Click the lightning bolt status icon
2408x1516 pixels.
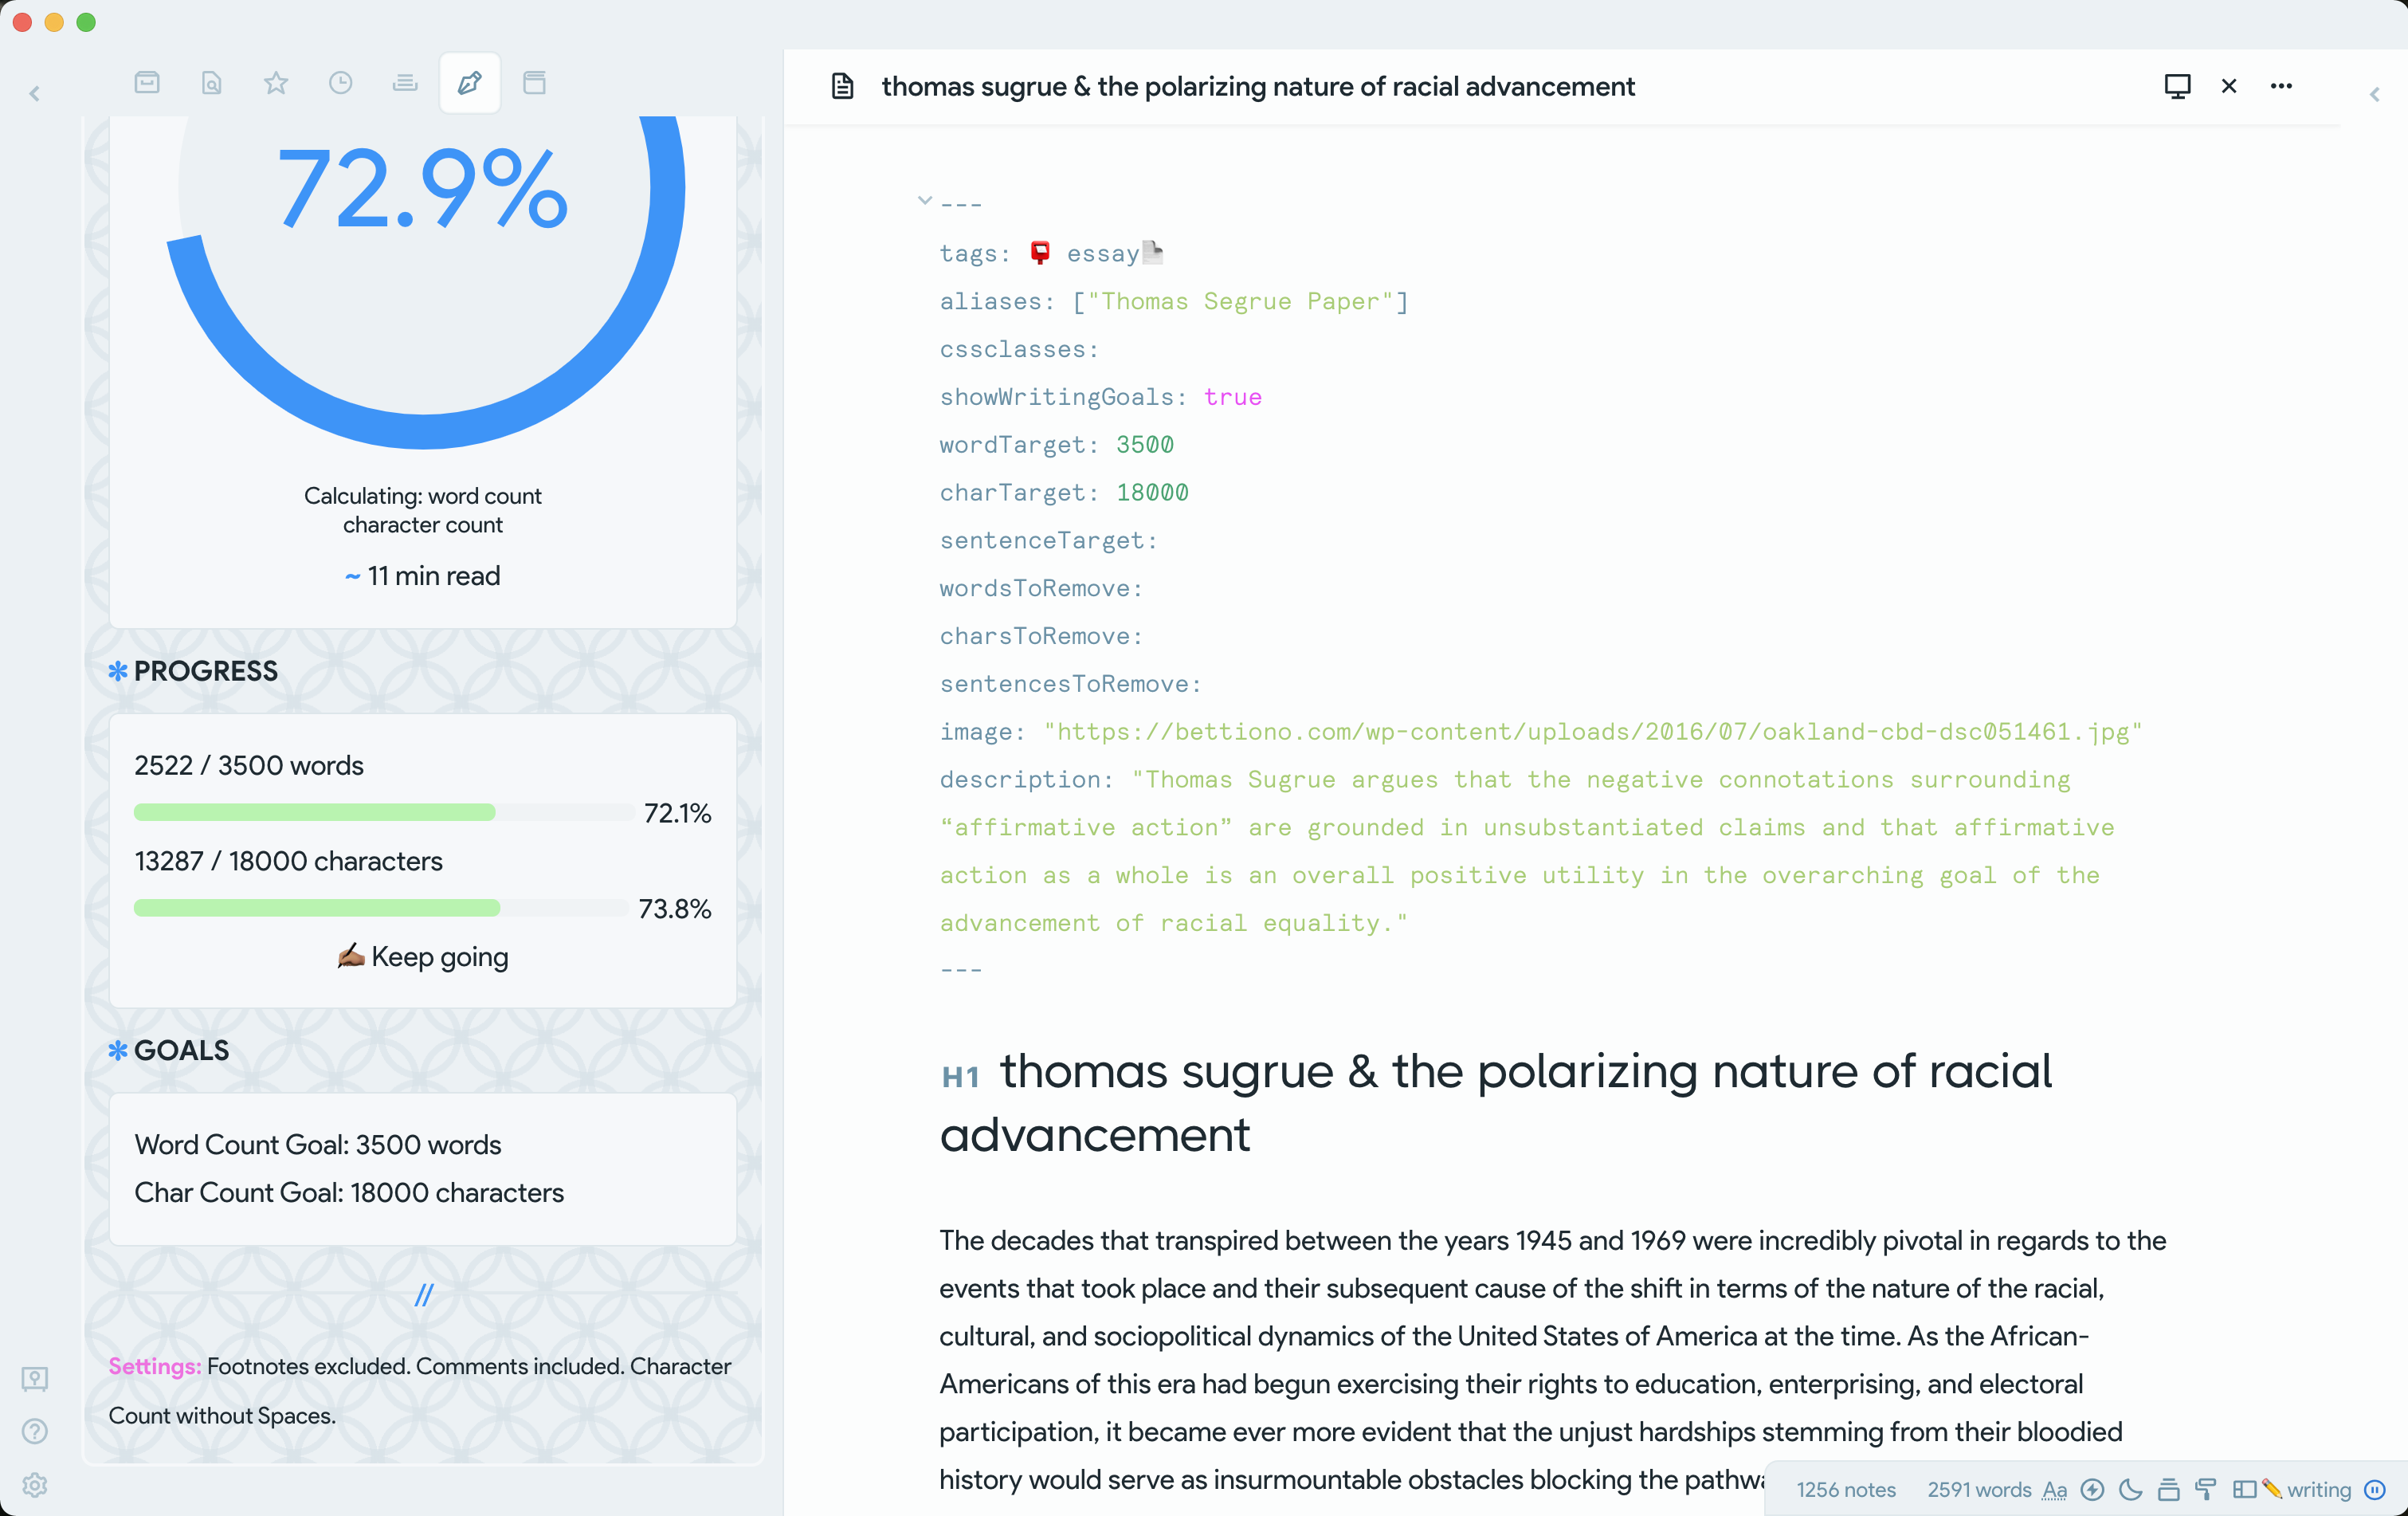click(x=2092, y=1490)
